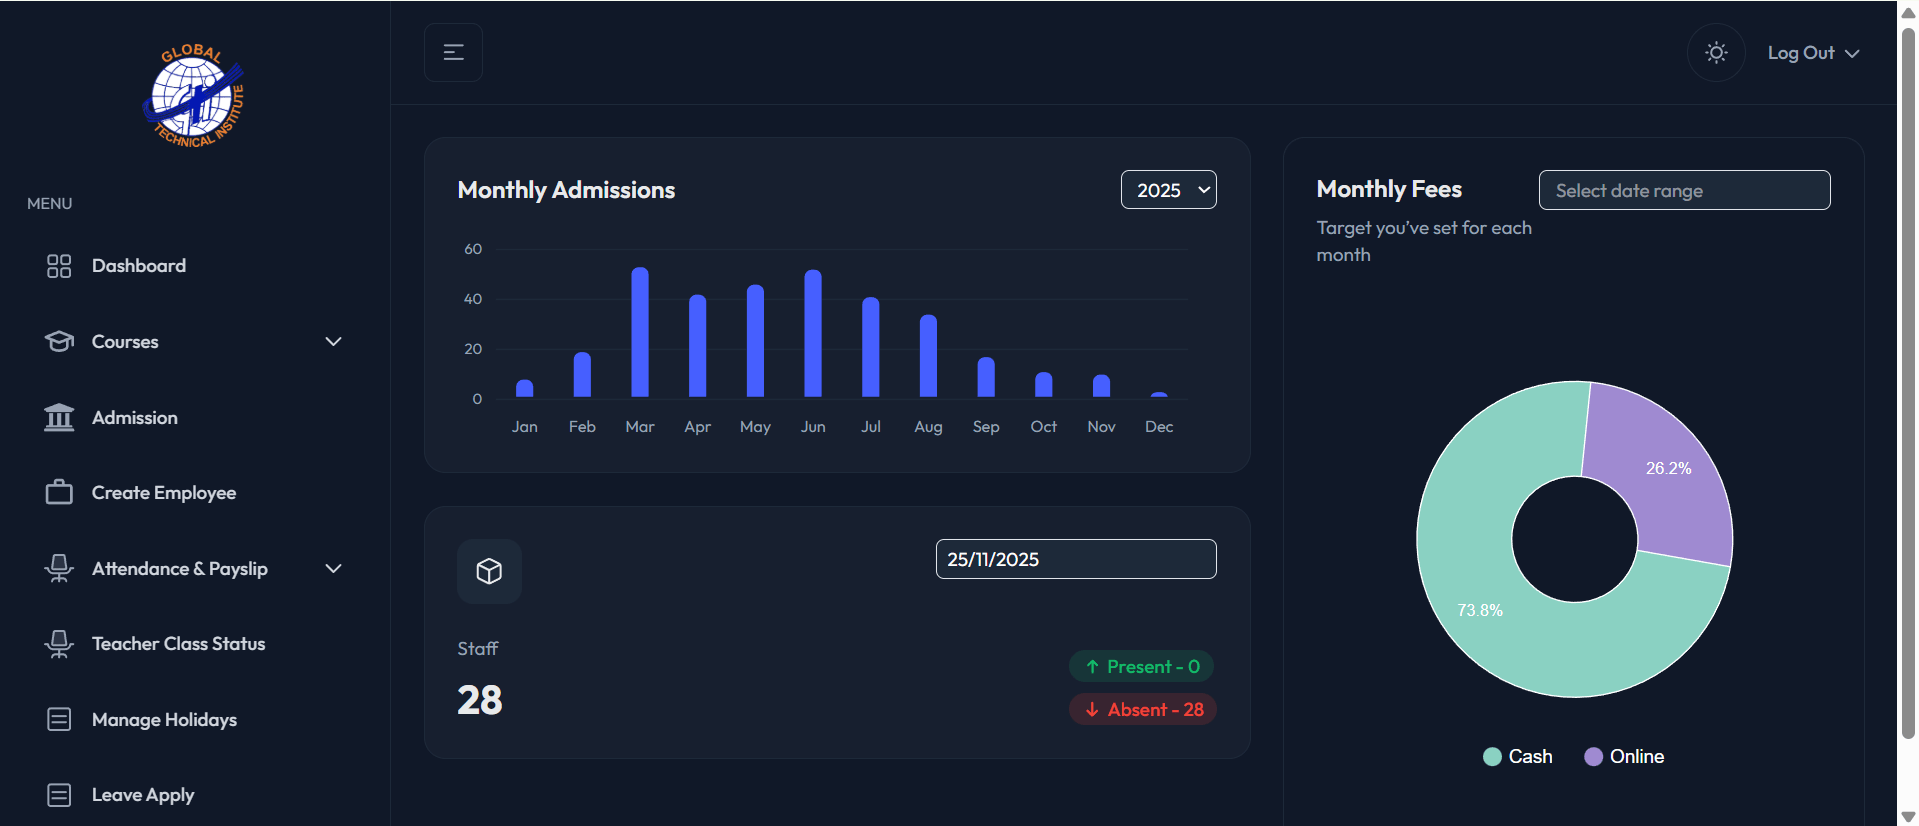Click the Select date range field

[x=1684, y=190]
